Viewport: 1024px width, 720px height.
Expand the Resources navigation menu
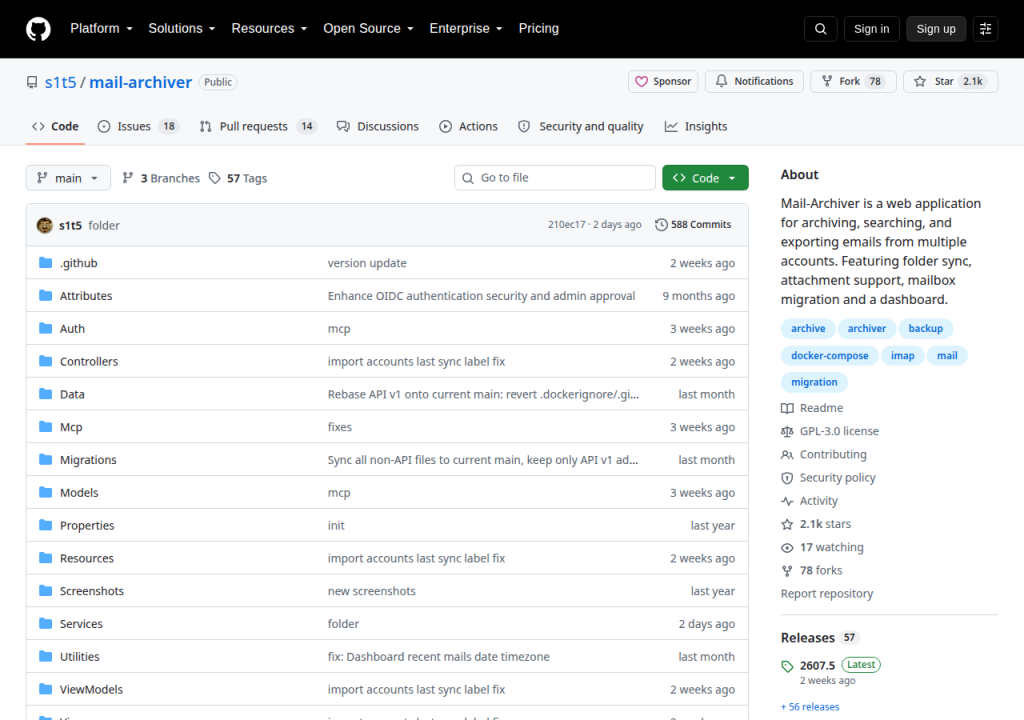pyautogui.click(x=269, y=29)
